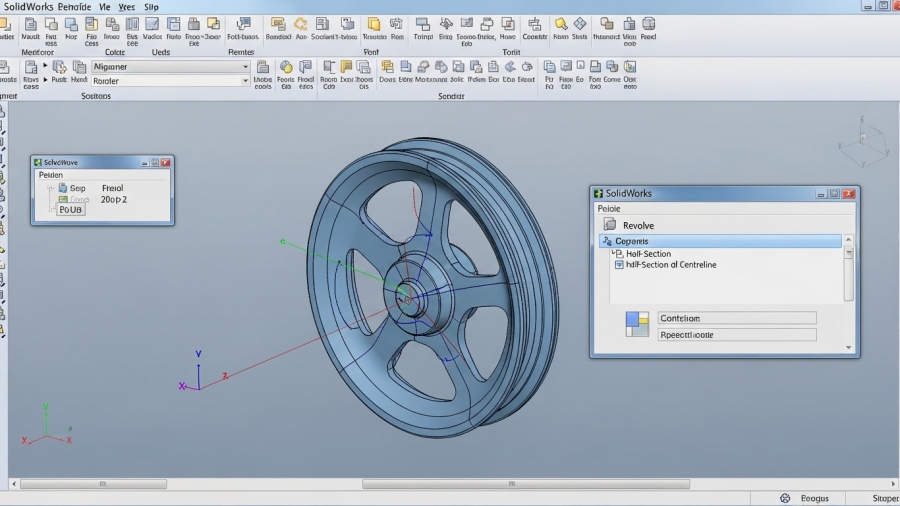Image resolution: width=900 pixels, height=506 pixels.
Task: Open the Rorioler dropdown list
Action: click(x=245, y=81)
